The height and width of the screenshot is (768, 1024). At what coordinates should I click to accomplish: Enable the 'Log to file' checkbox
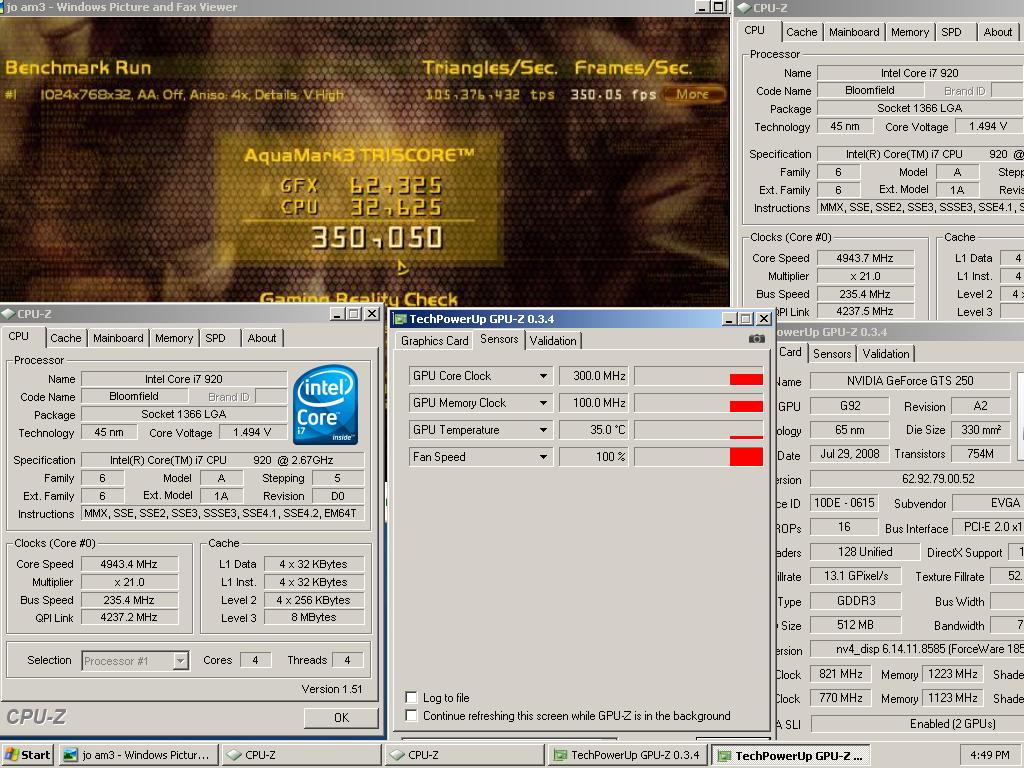point(411,697)
